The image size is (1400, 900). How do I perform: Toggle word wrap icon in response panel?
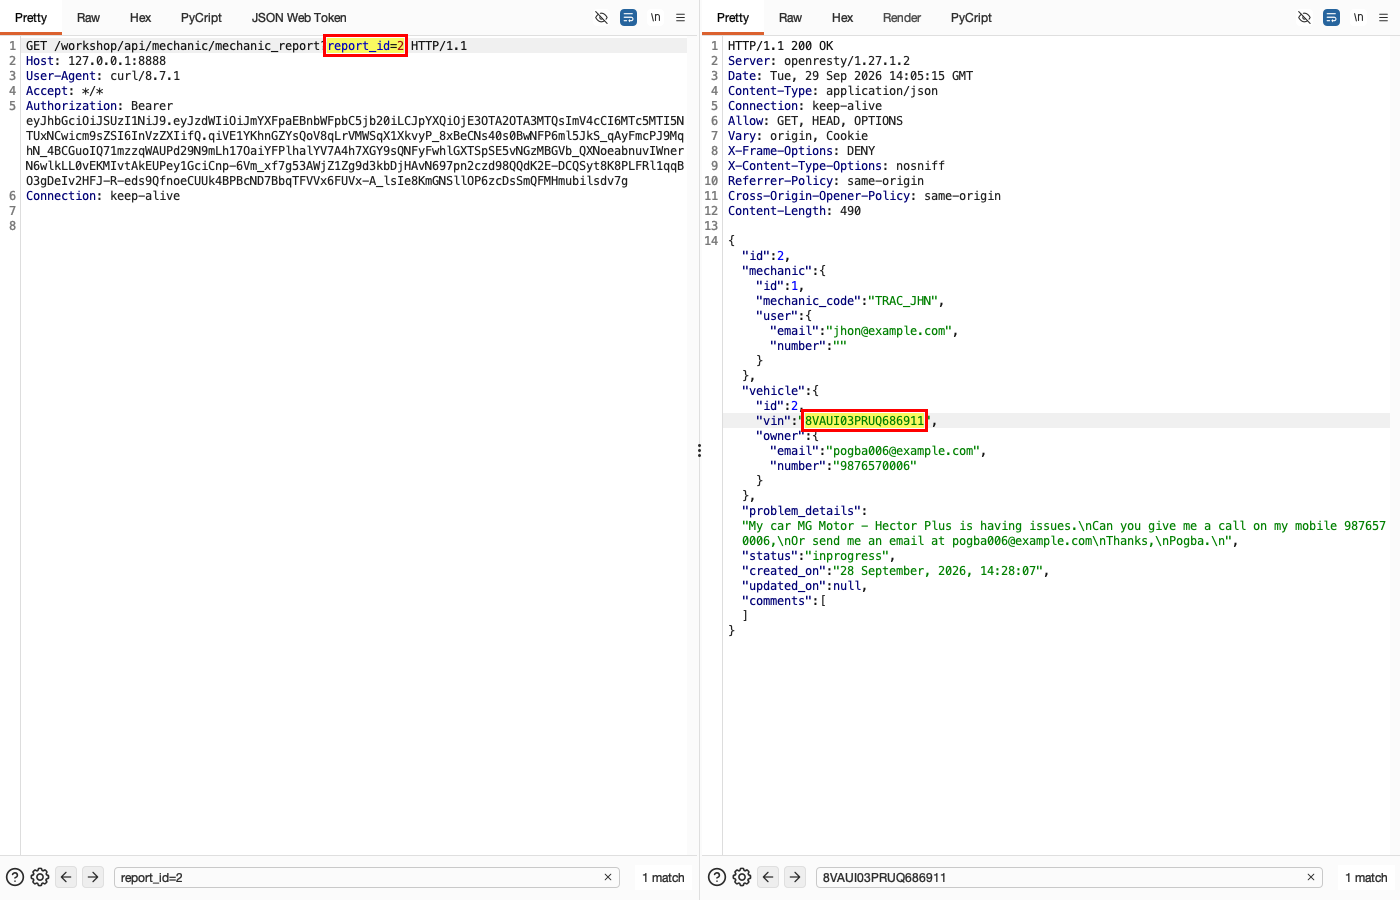[1331, 18]
